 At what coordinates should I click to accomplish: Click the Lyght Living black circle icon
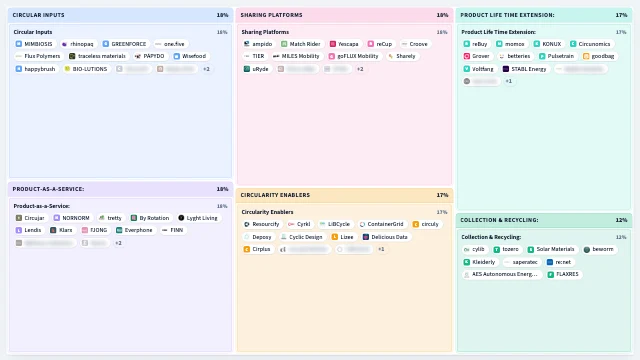[x=181, y=218]
